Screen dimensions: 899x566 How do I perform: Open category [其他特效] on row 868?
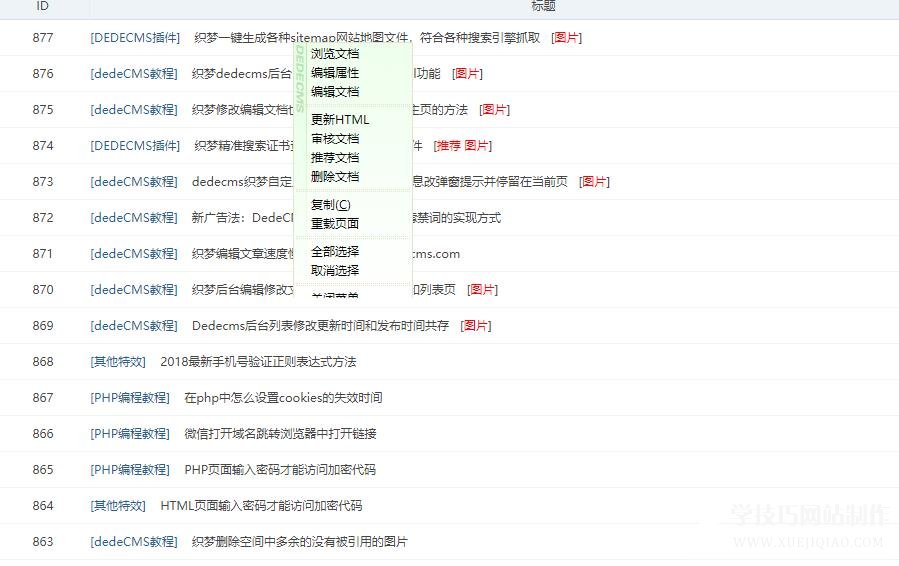pyautogui.click(x=118, y=362)
